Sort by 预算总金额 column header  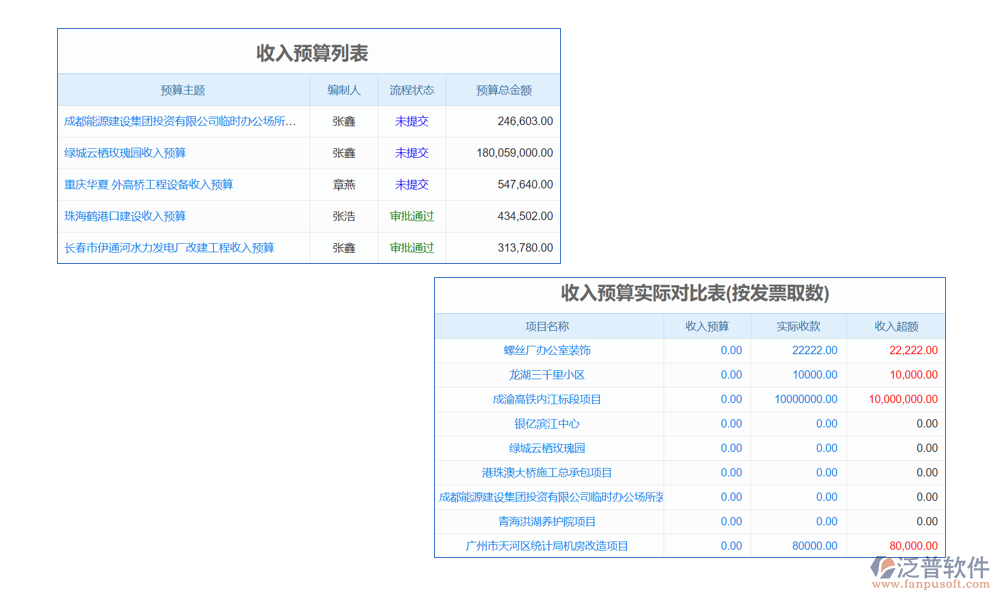(x=503, y=90)
